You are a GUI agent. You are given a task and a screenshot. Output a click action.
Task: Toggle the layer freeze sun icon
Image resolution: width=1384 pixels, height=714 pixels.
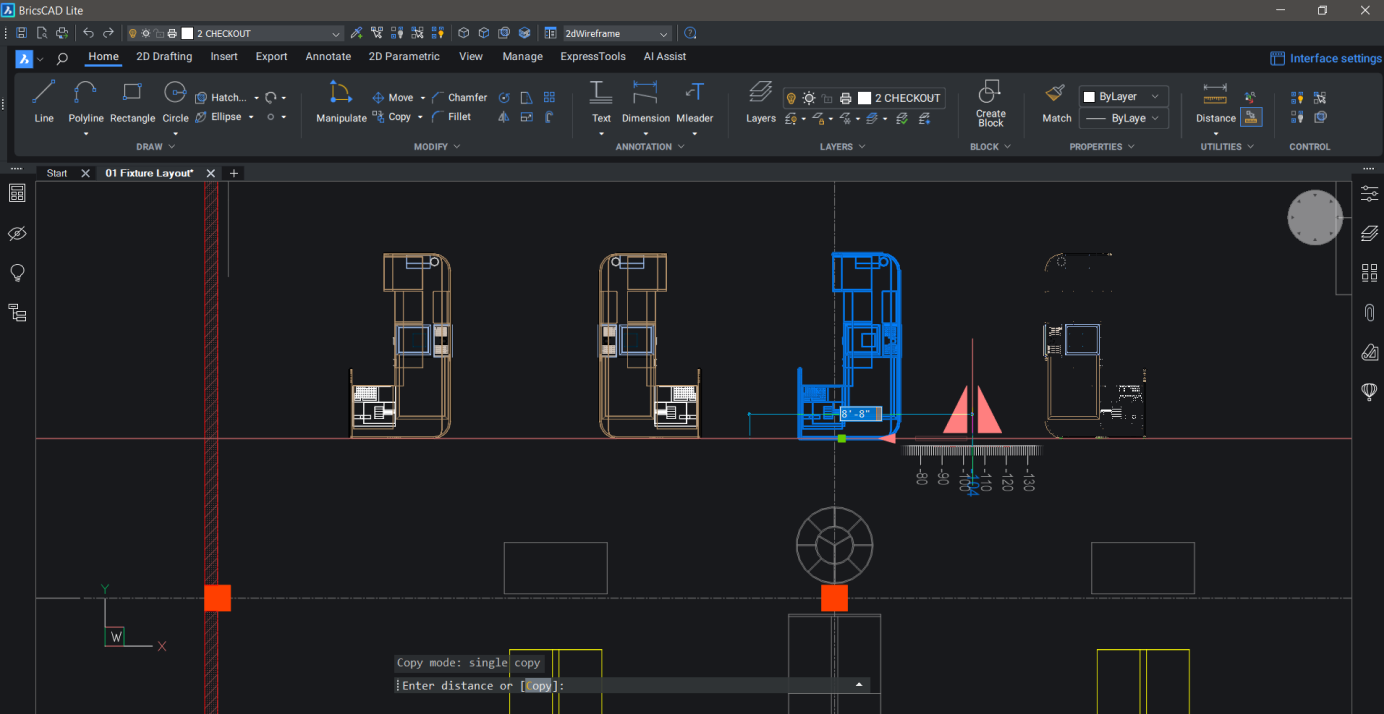click(x=809, y=97)
